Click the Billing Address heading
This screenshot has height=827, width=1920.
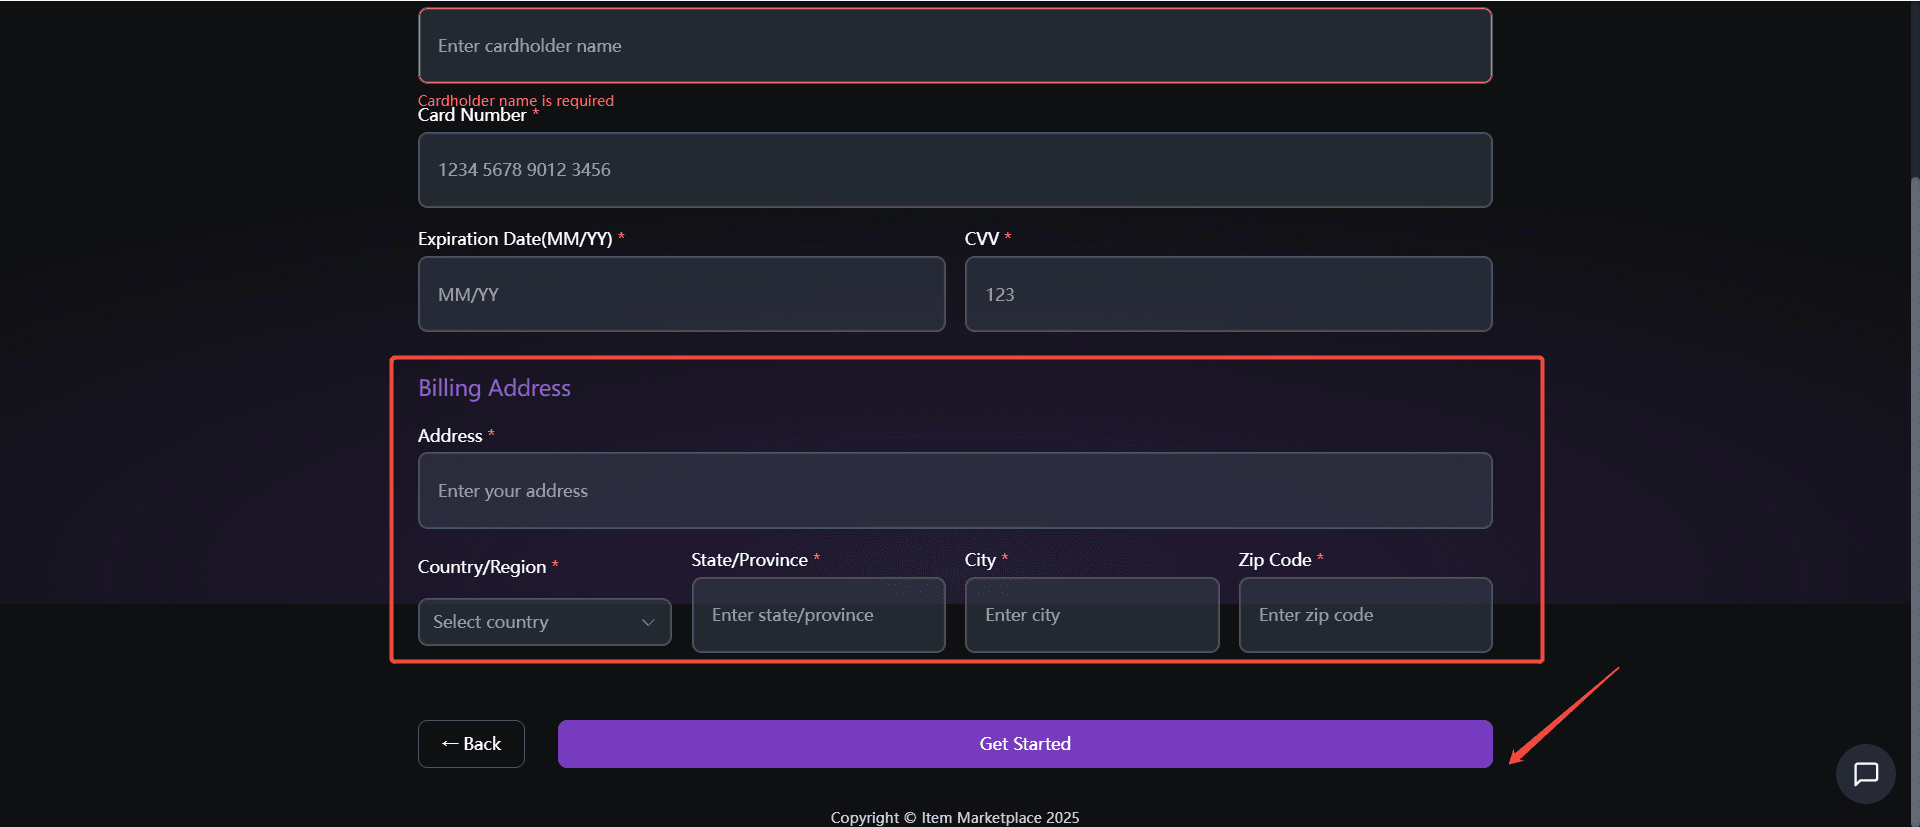pos(494,388)
